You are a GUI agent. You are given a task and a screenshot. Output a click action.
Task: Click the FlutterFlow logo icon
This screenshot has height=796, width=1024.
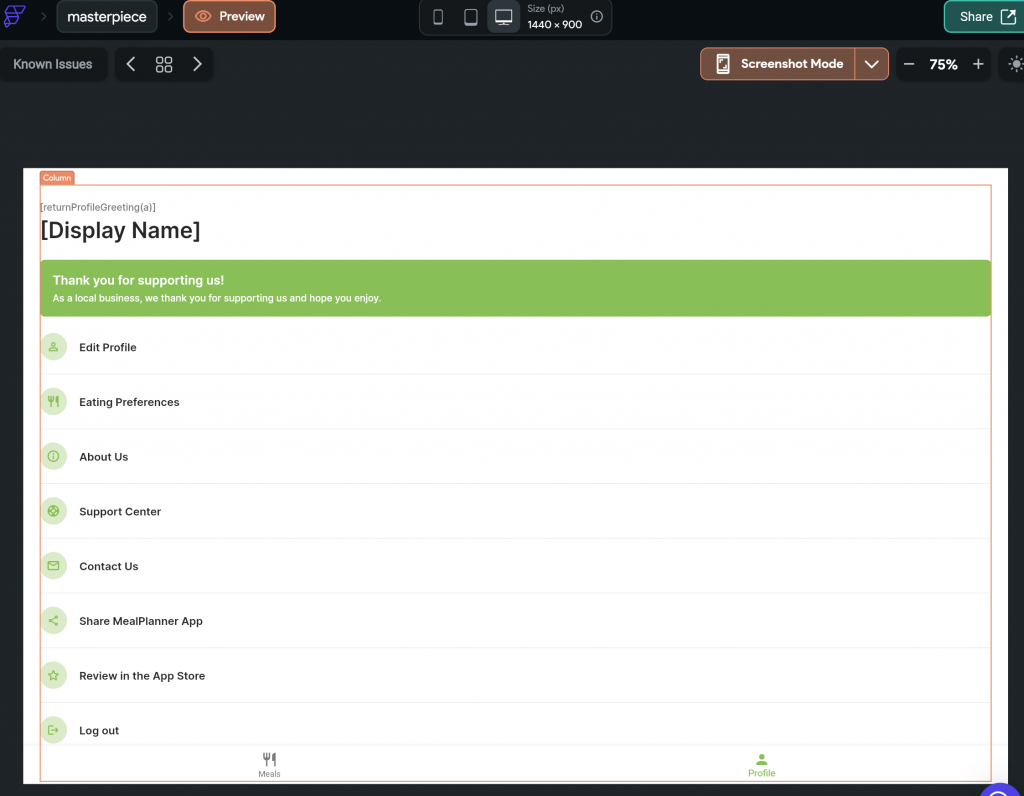pos(14,16)
